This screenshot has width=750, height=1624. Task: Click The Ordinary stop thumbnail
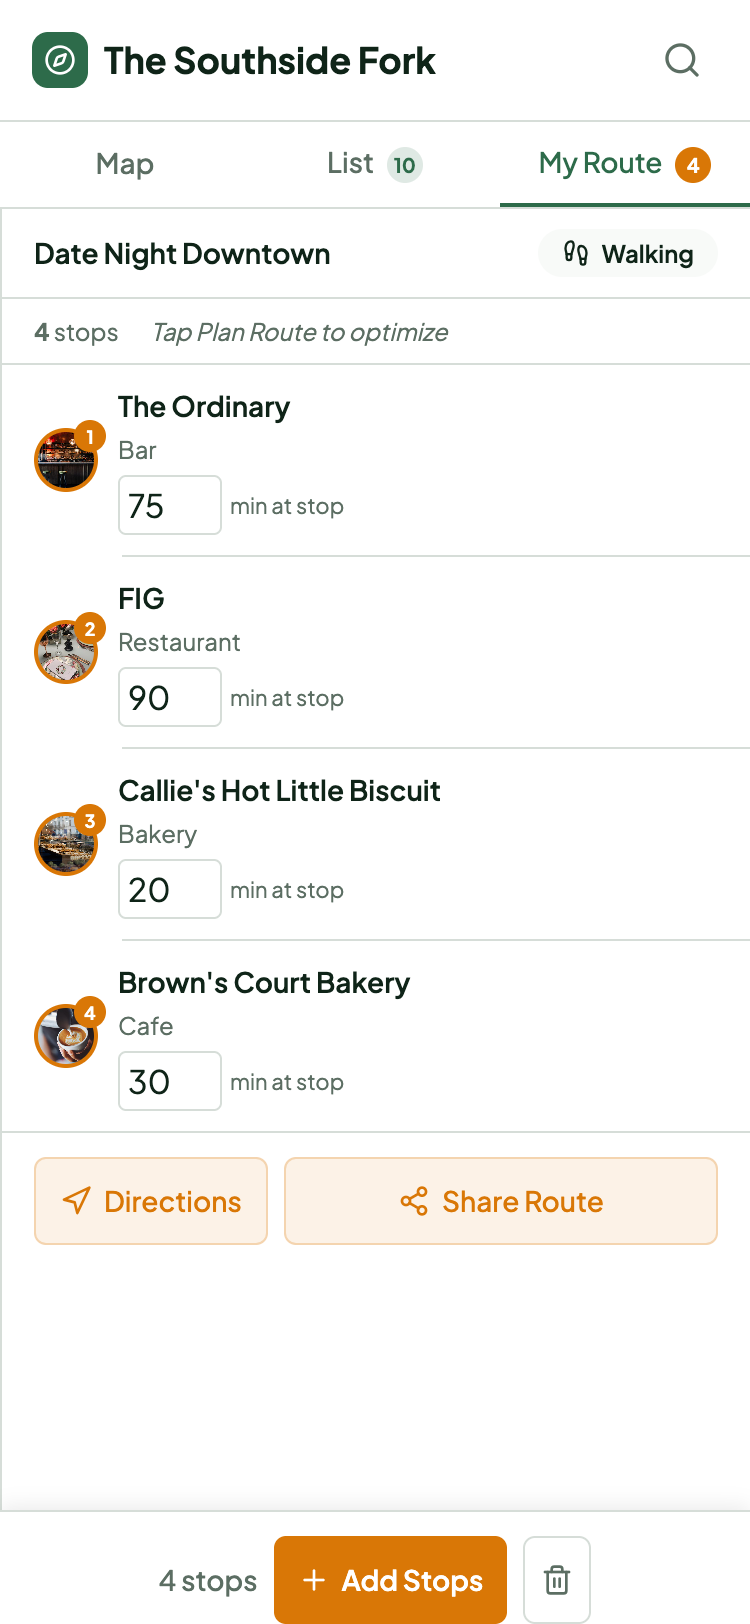66,460
